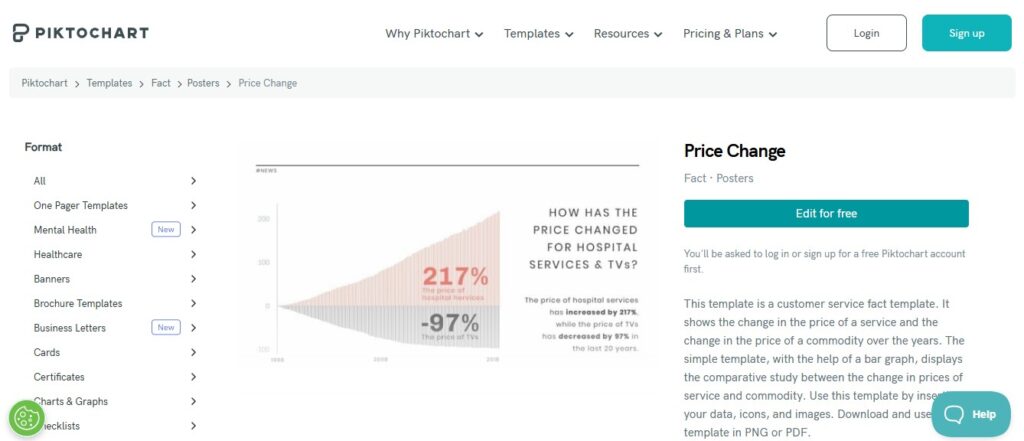Viewport: 1024px width, 441px height.
Task: Open the cookie settings icon
Action: coord(27,418)
